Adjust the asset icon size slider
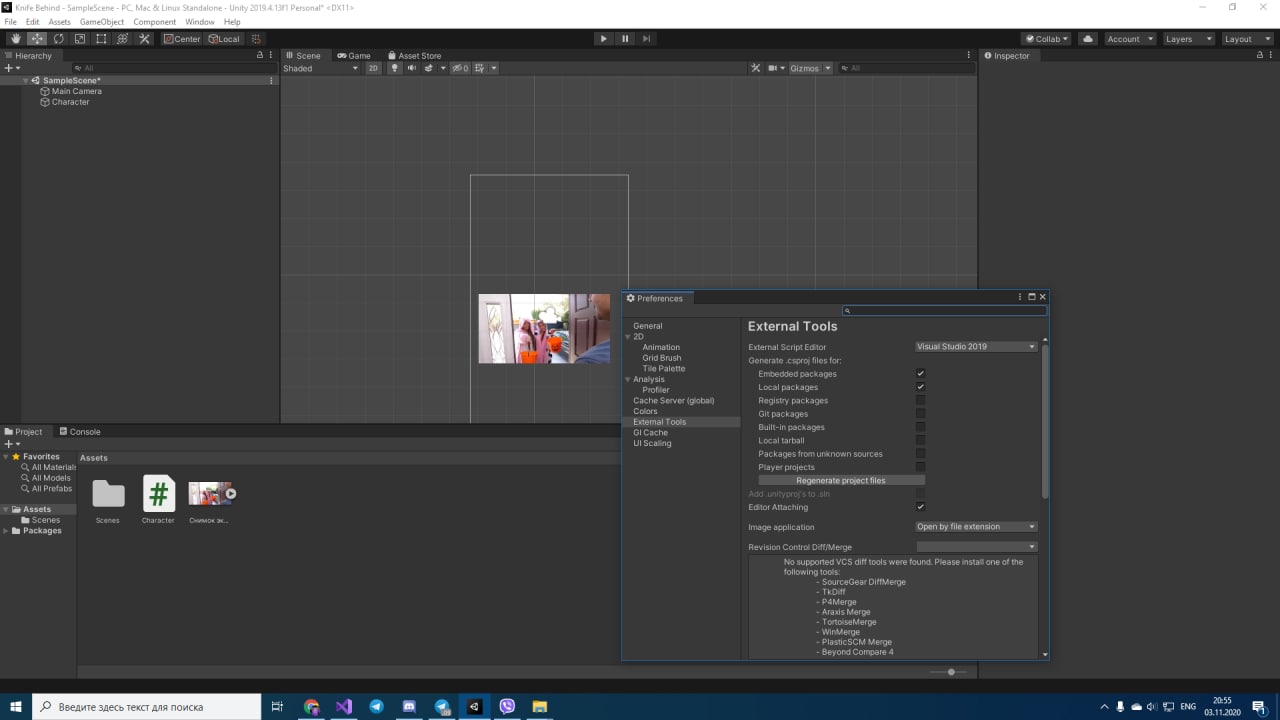The image size is (1280, 720). (950, 672)
